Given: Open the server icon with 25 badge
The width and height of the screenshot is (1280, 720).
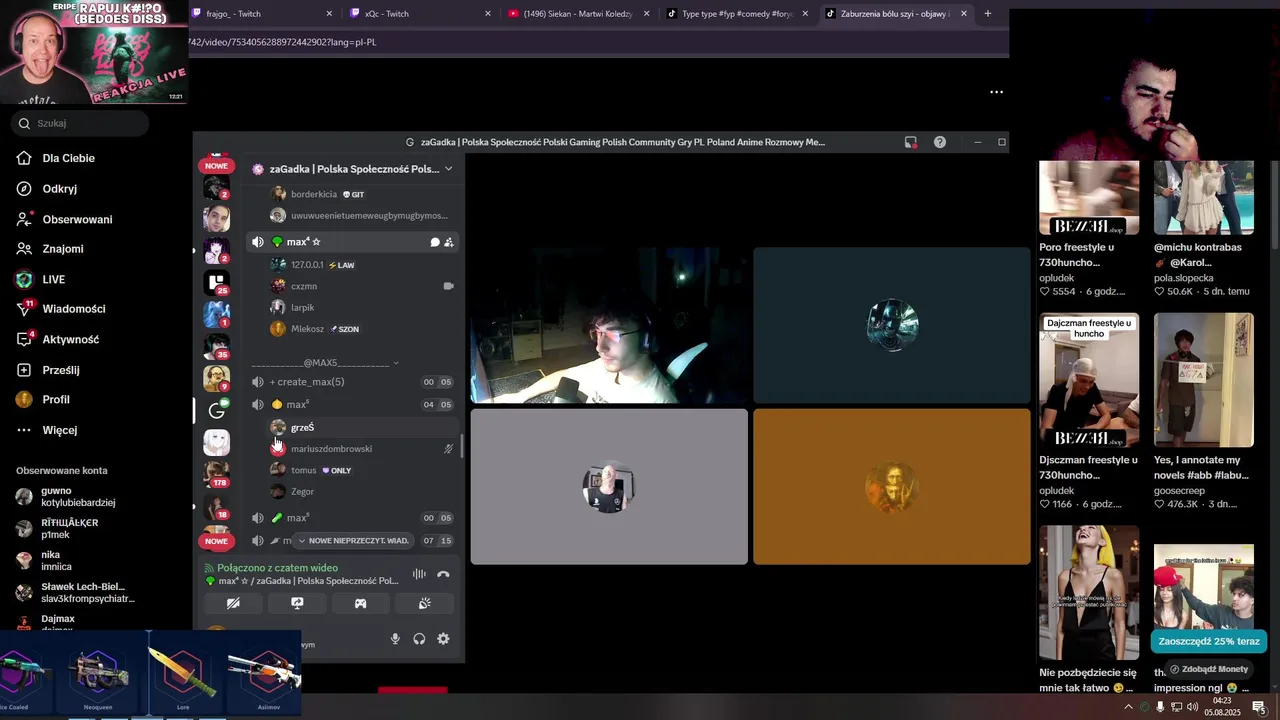Looking at the screenshot, I should (217, 283).
